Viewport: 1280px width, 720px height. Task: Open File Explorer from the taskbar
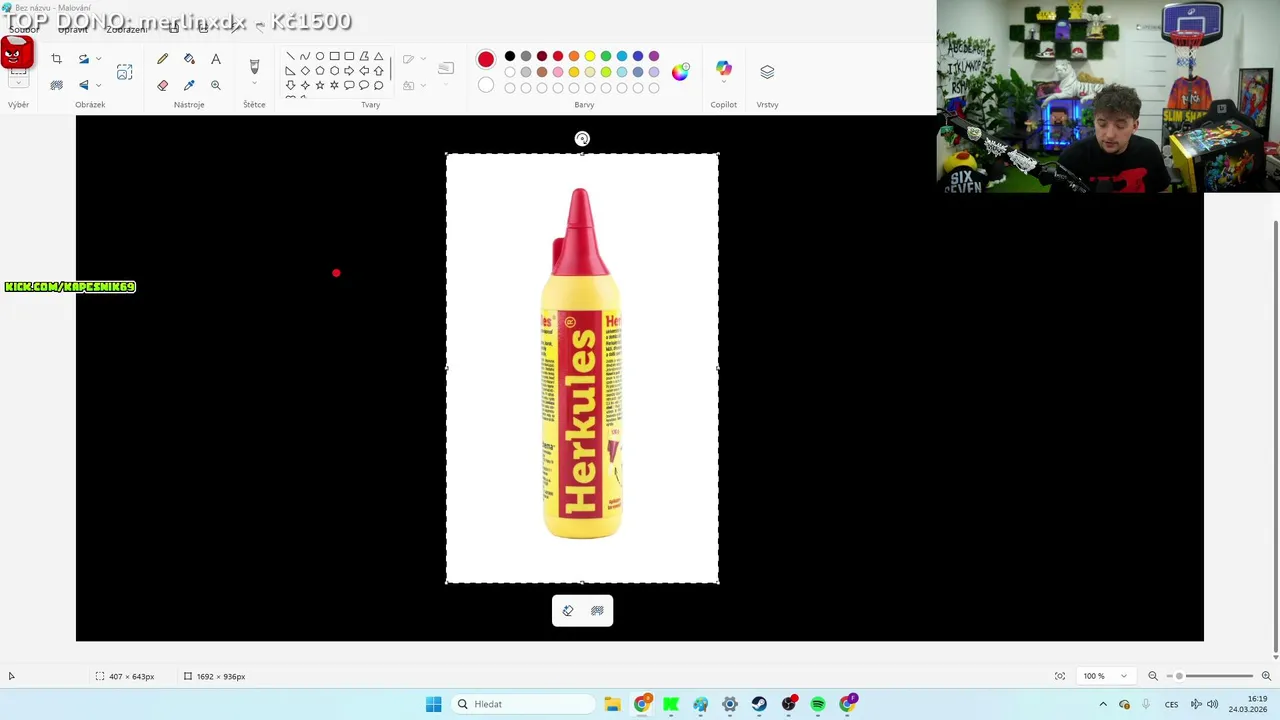(x=612, y=704)
